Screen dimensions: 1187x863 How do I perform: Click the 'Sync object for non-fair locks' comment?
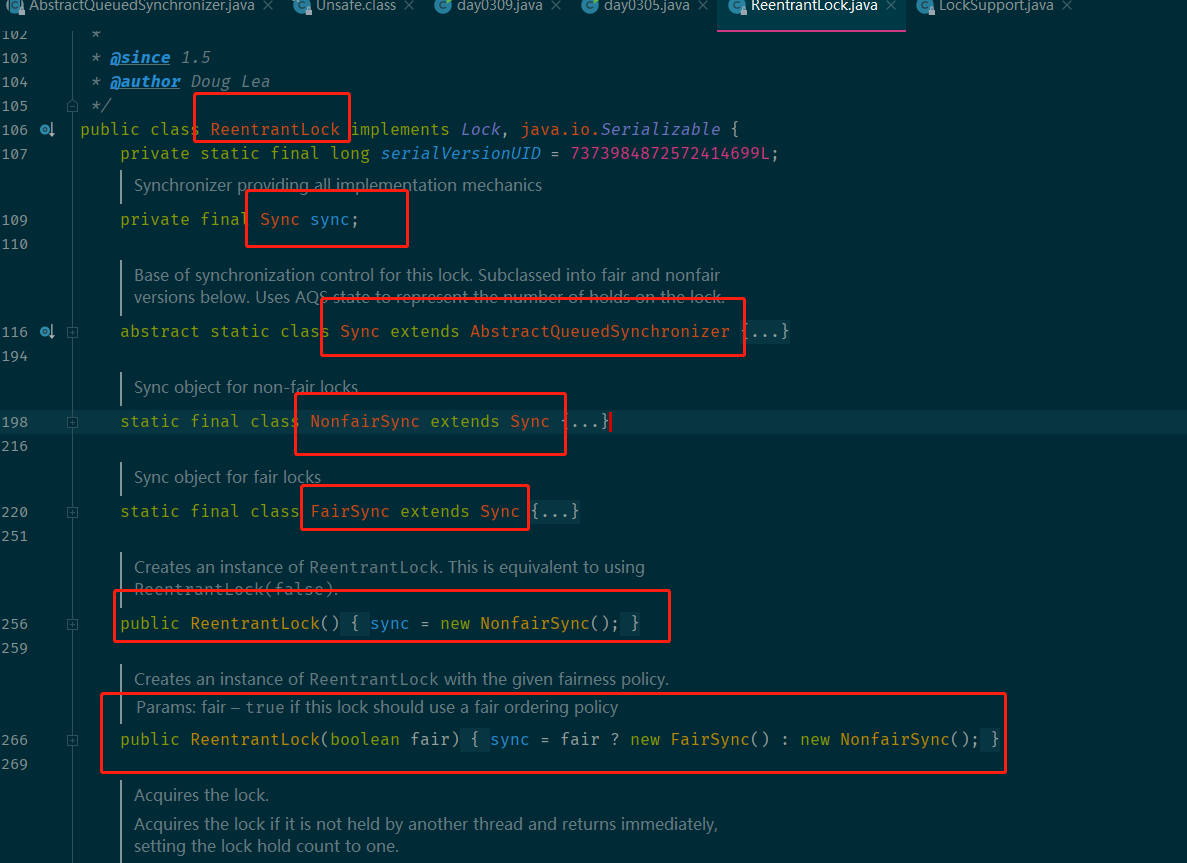[246, 387]
